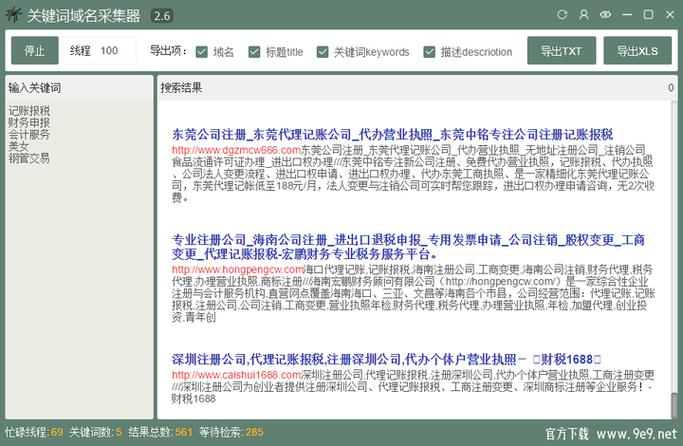This screenshot has height=446, width=683.
Task: Close the collector window
Action: coord(670,15)
